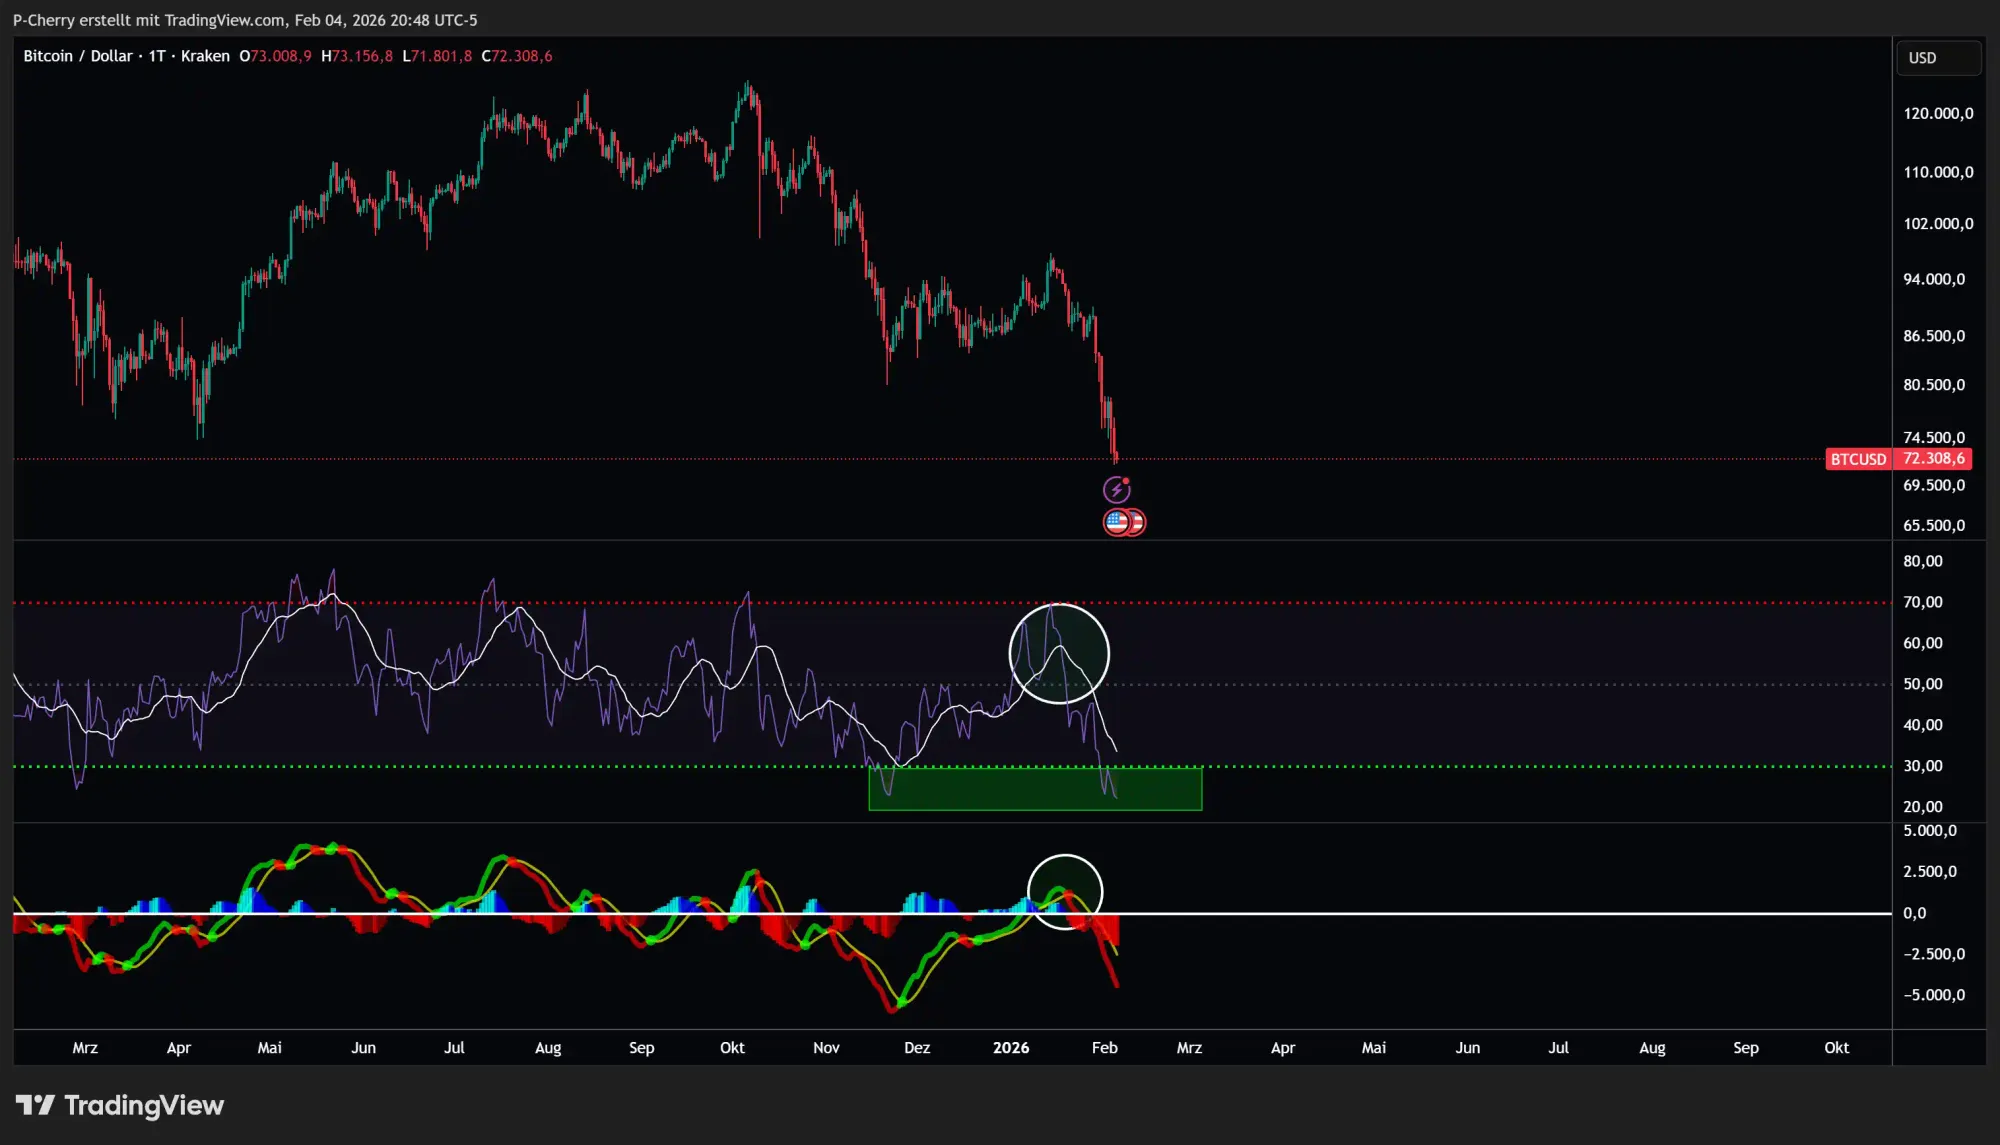The image size is (2000, 1145).
Task: Click the white circle on the MACD crossover
Action: coord(1065,890)
